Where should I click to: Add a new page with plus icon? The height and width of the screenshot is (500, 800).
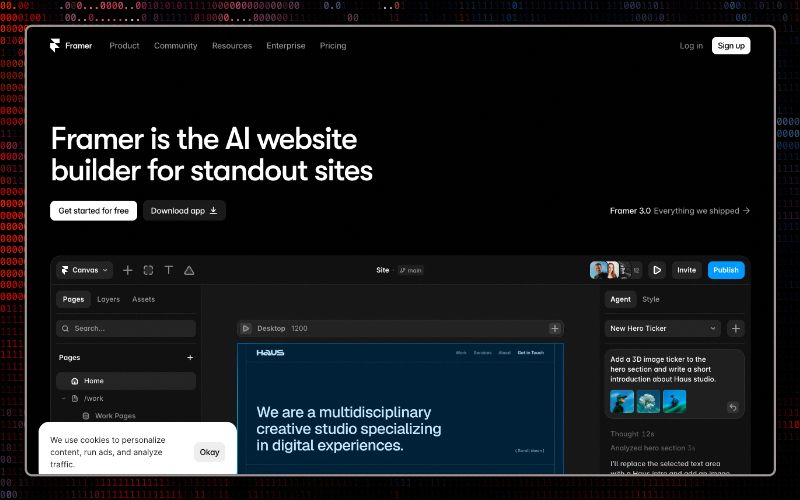point(190,358)
